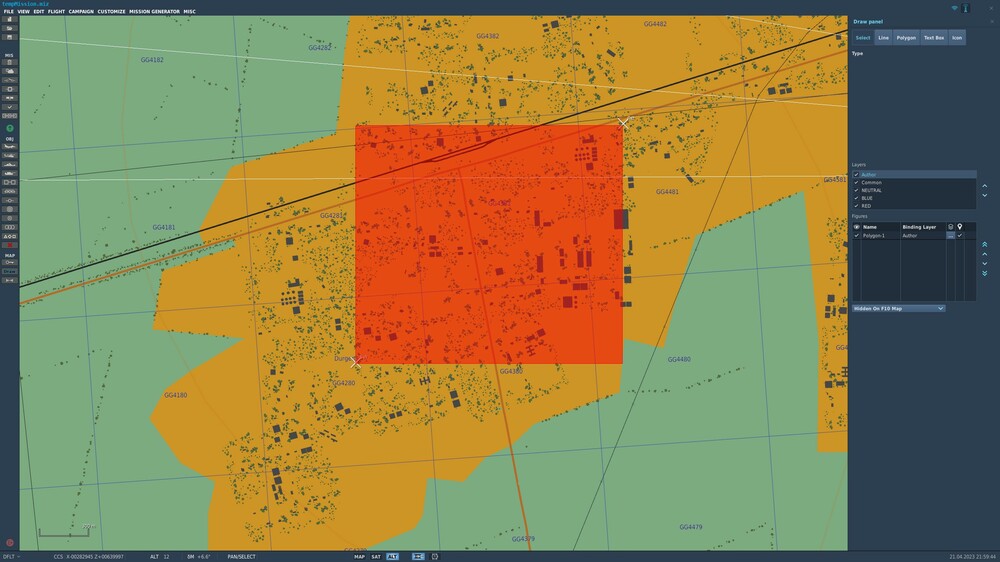Click the New mission icon in left toolbar

[10, 20]
